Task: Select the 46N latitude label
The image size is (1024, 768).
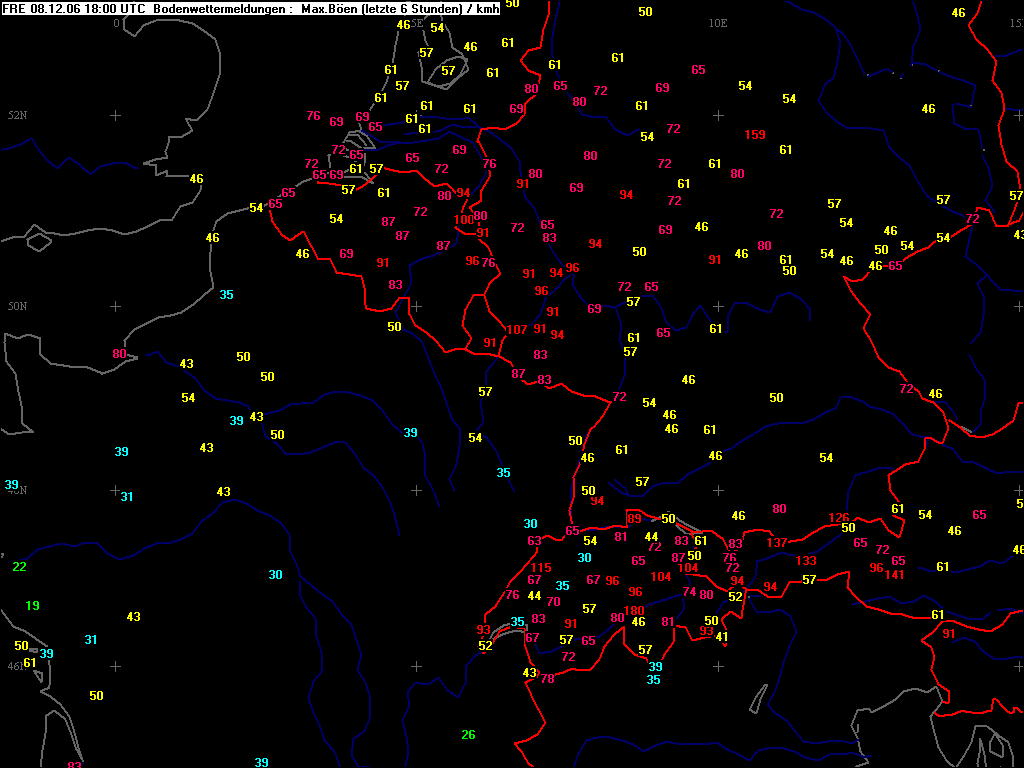Action: (17, 666)
